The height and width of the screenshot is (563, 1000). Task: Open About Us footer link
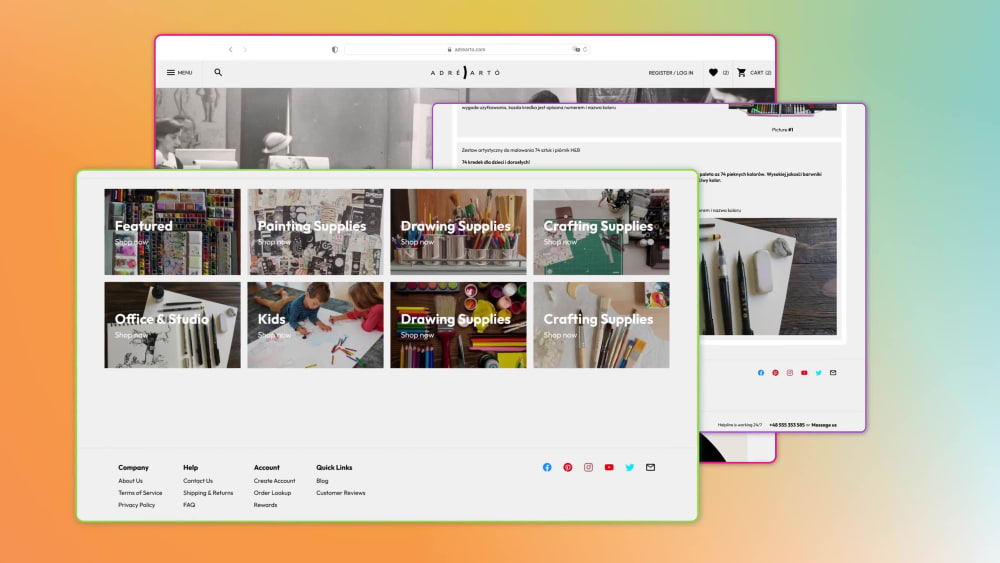[130, 481]
